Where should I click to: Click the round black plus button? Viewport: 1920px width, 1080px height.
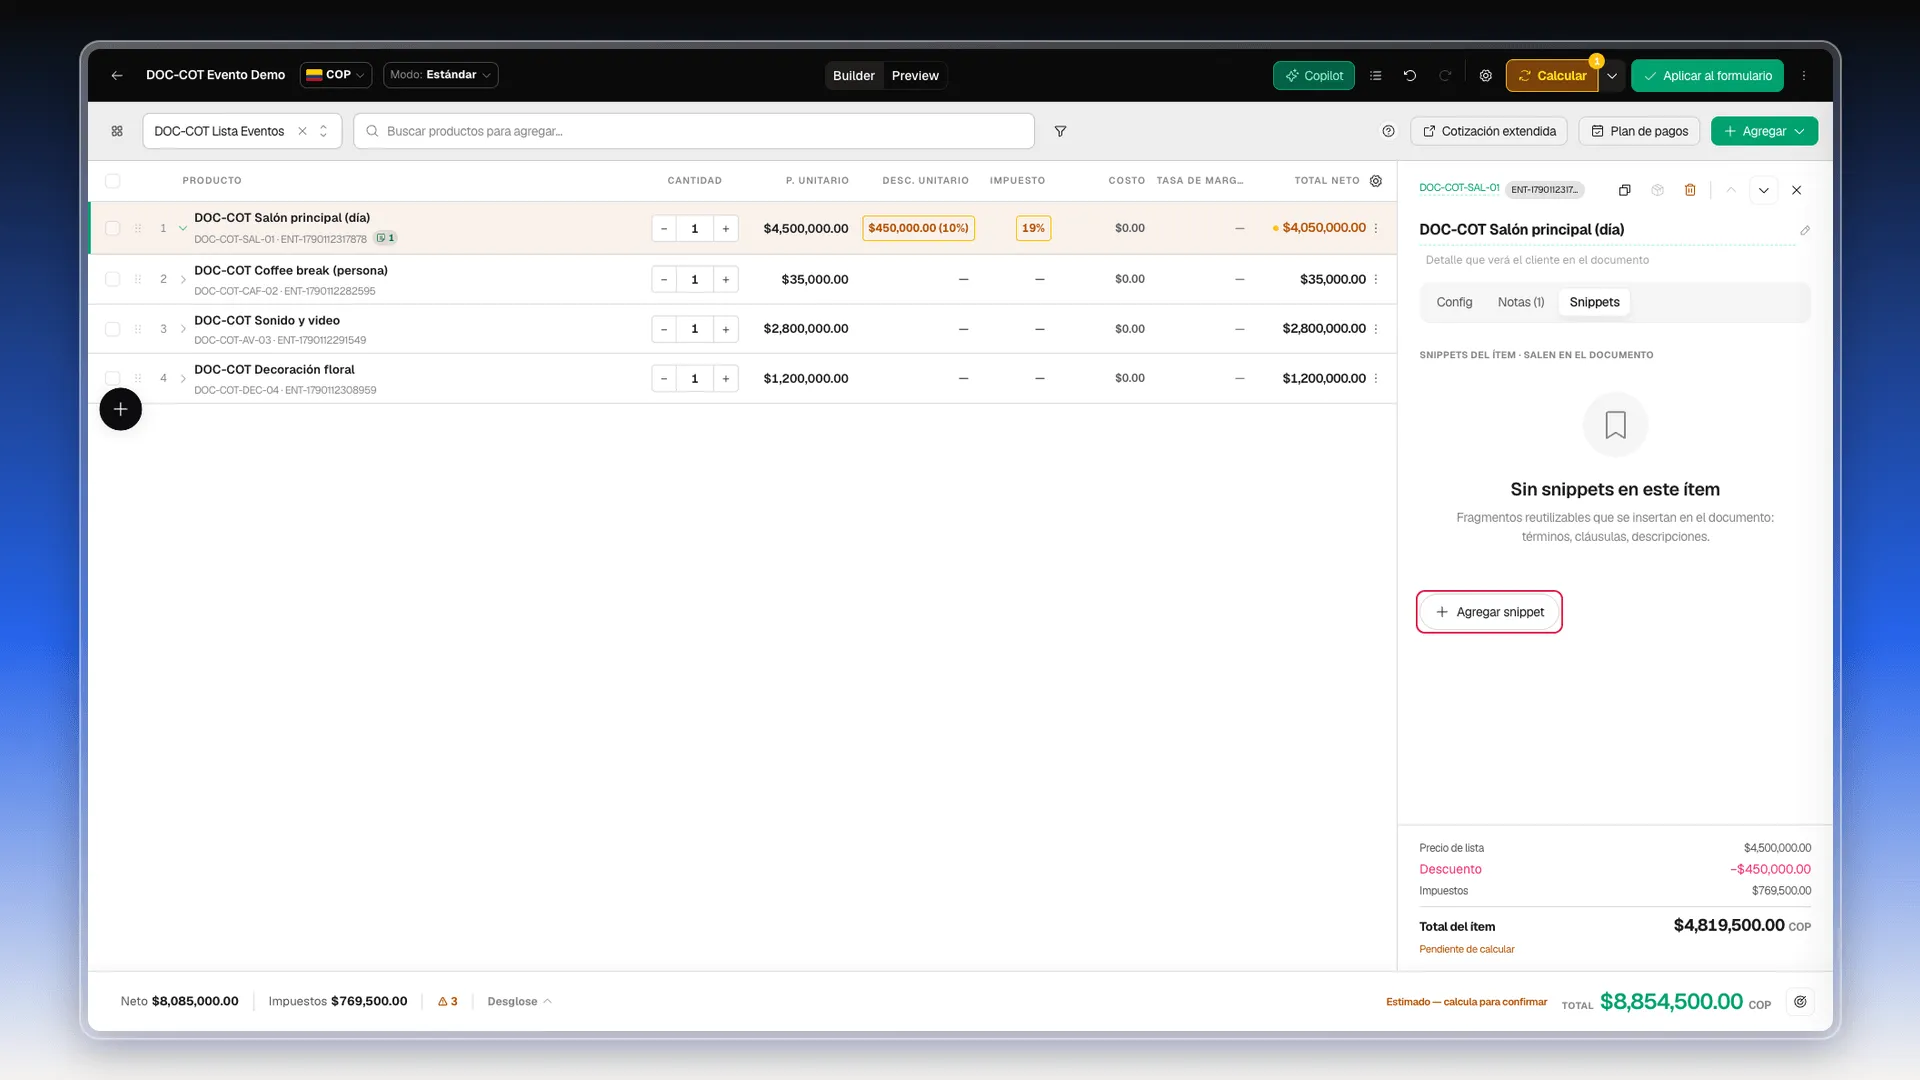coord(120,409)
